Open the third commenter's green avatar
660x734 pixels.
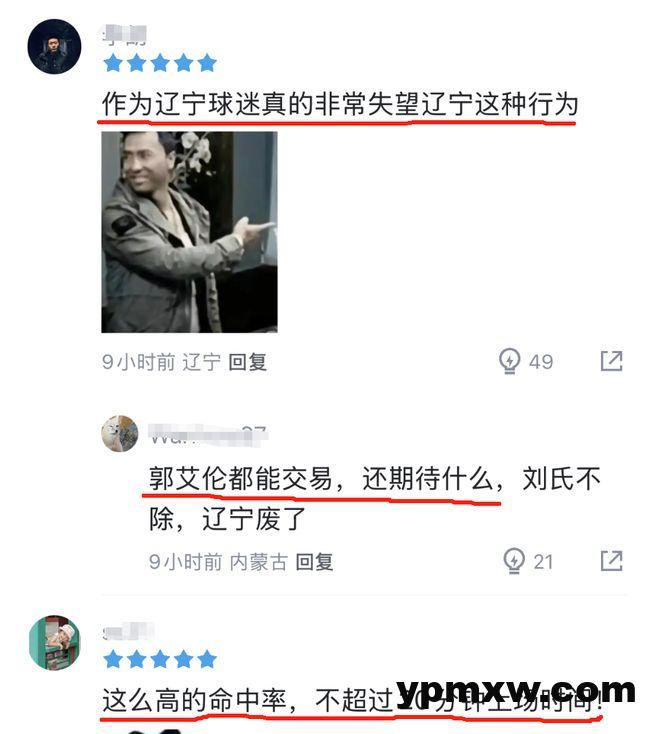pyautogui.click(x=54, y=642)
